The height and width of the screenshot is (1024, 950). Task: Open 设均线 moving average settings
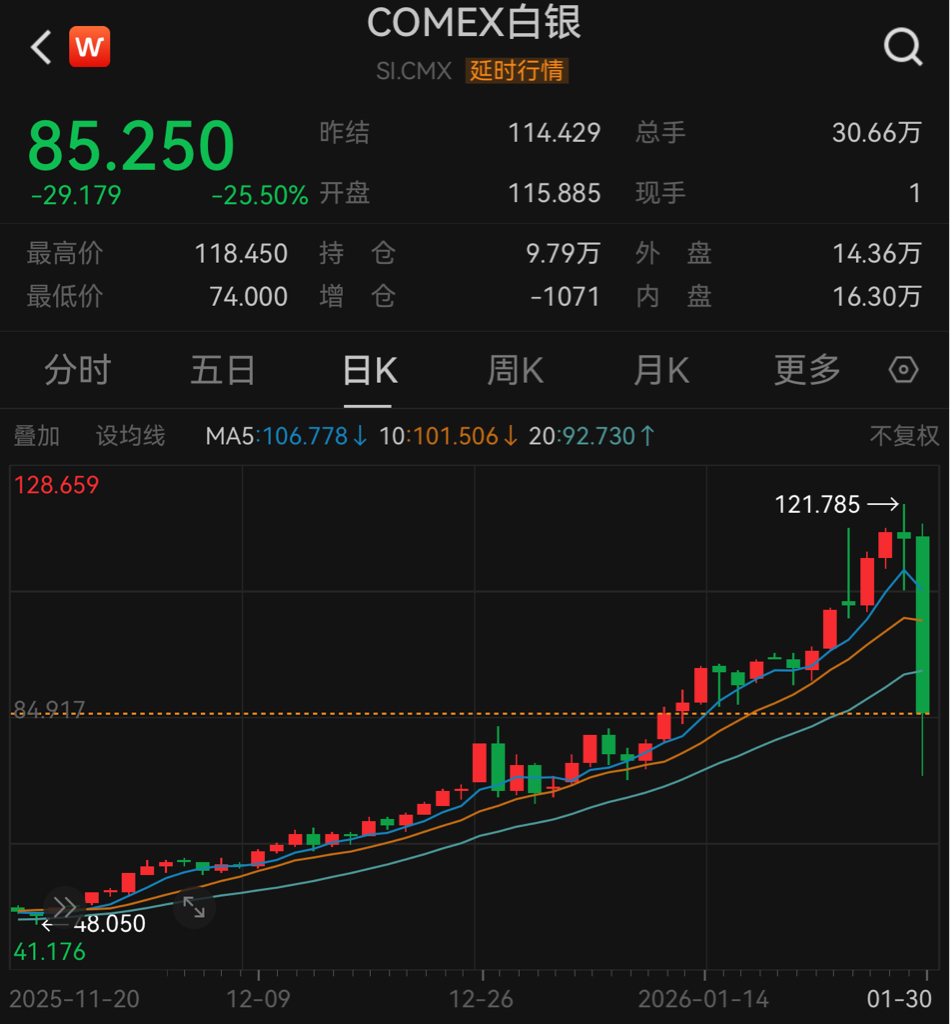pyautogui.click(x=131, y=436)
